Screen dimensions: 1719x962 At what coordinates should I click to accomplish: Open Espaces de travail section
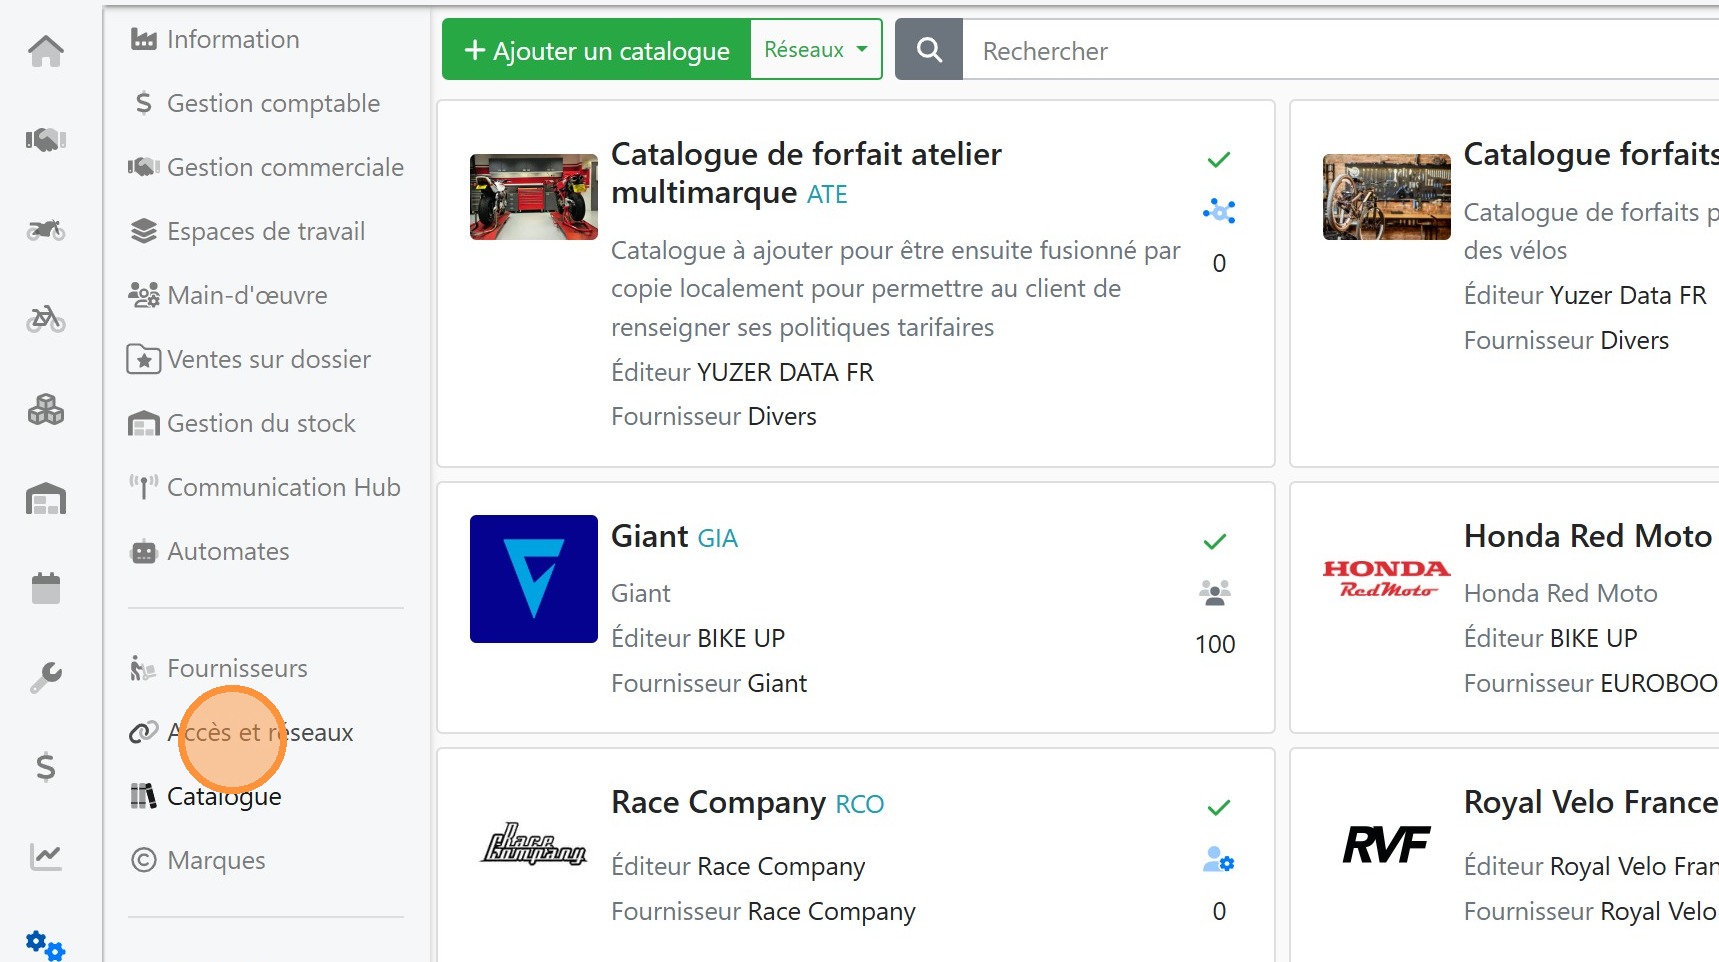(x=247, y=231)
